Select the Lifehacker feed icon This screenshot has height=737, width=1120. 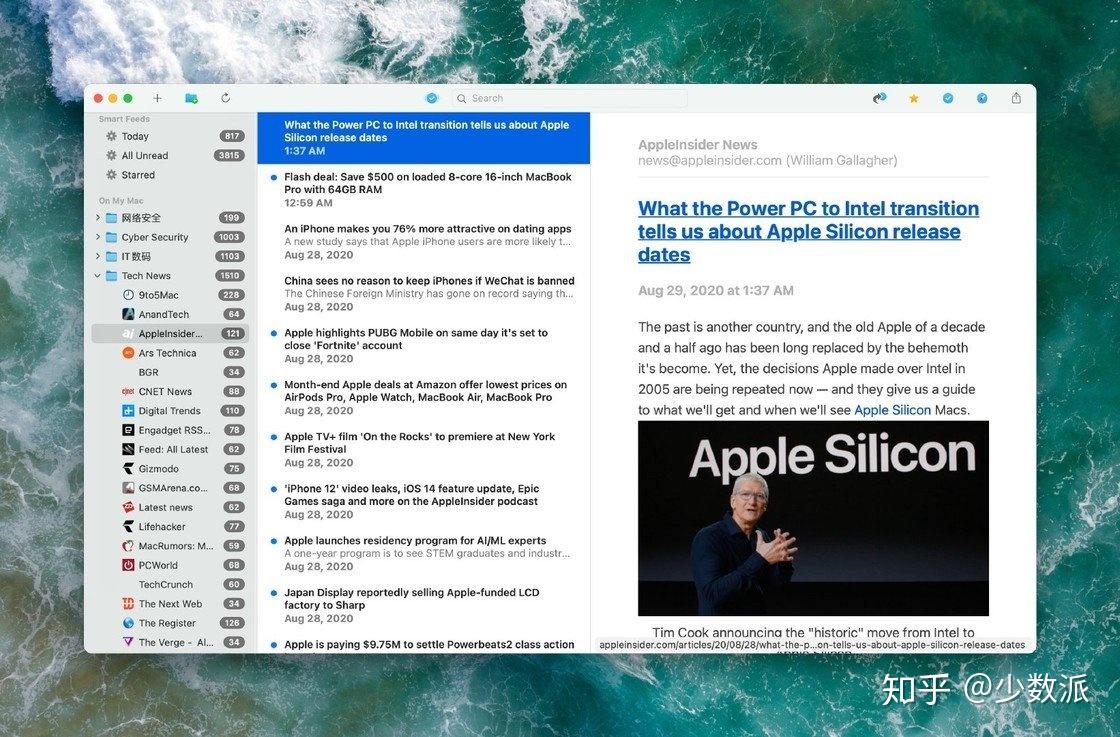point(128,526)
